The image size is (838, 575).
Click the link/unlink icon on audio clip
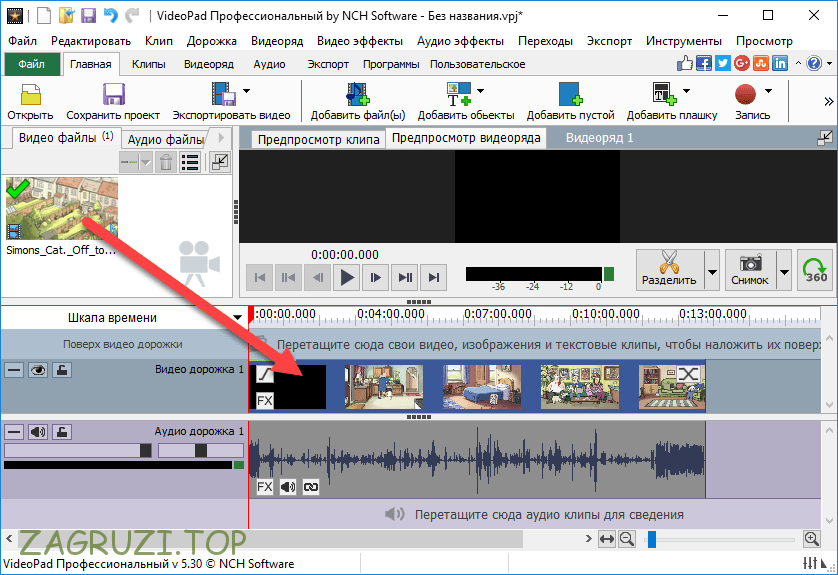point(311,487)
